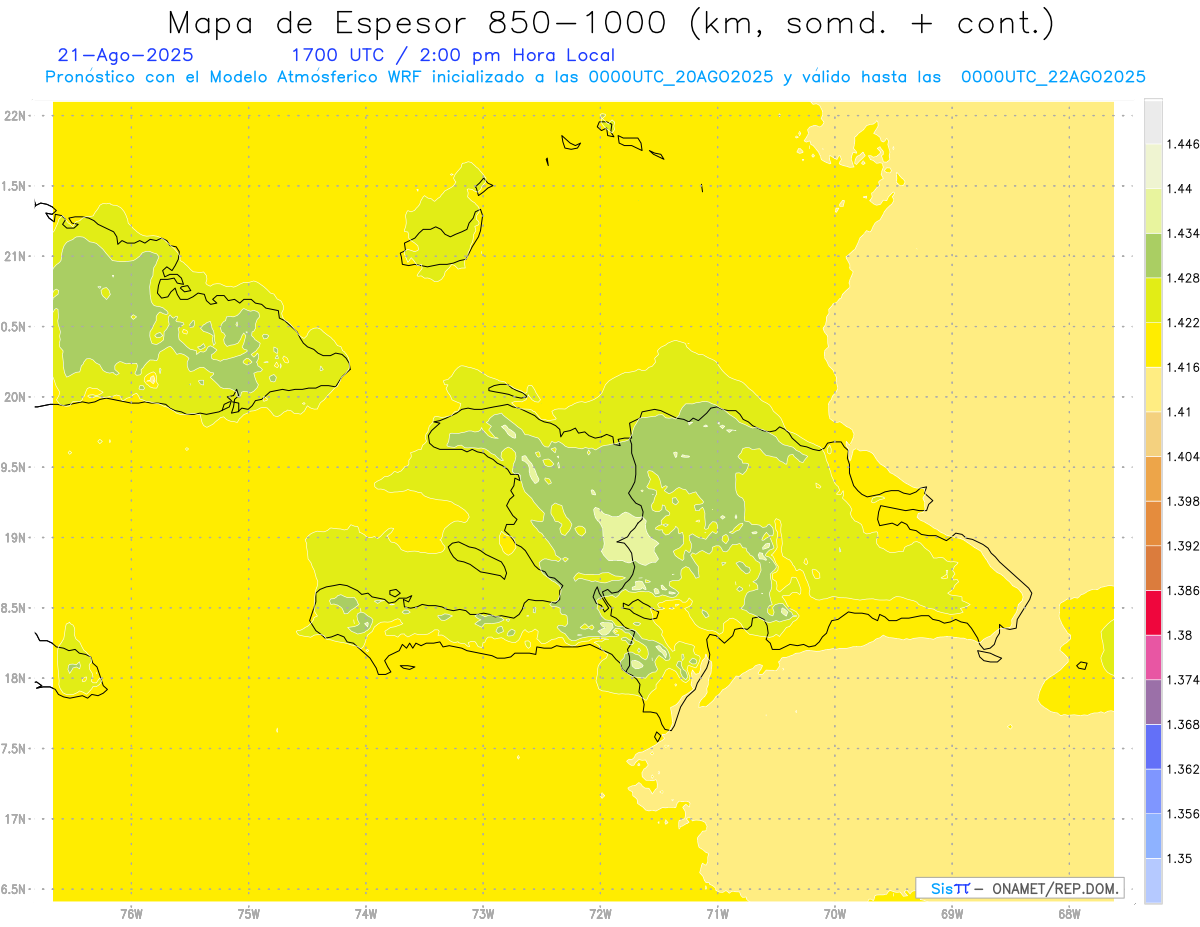Click the purple swatch between 1.368 and 1.374
The image size is (1200, 927).
(x=1153, y=702)
